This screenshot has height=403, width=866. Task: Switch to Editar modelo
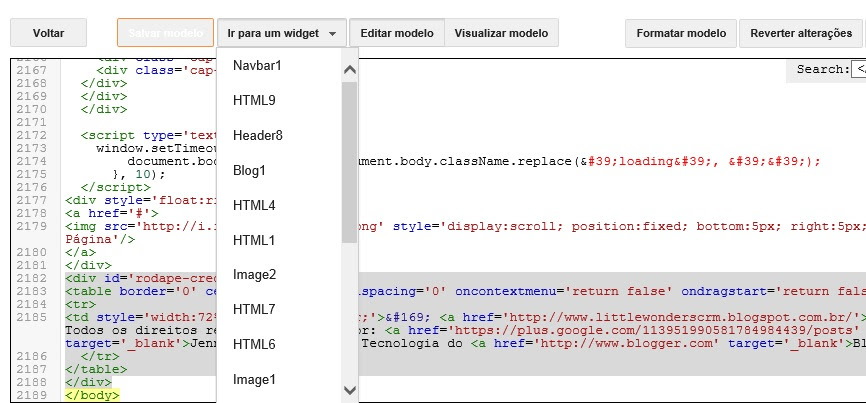pos(397,33)
